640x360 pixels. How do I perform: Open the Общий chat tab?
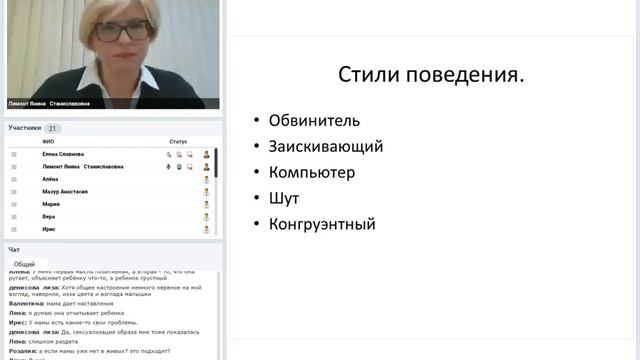coord(24,264)
